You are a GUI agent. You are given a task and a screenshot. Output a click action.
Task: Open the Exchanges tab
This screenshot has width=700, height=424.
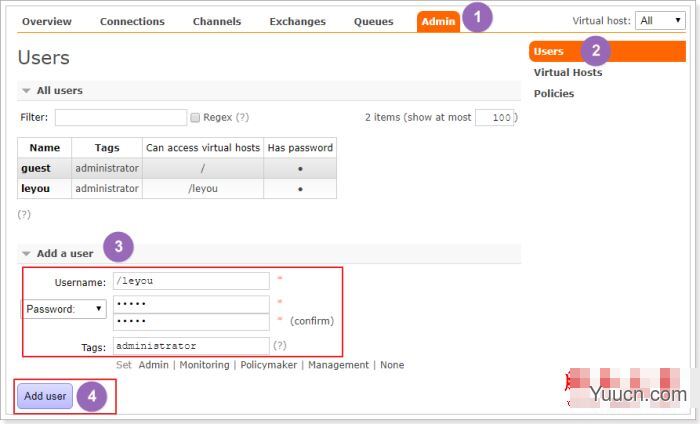(x=298, y=21)
